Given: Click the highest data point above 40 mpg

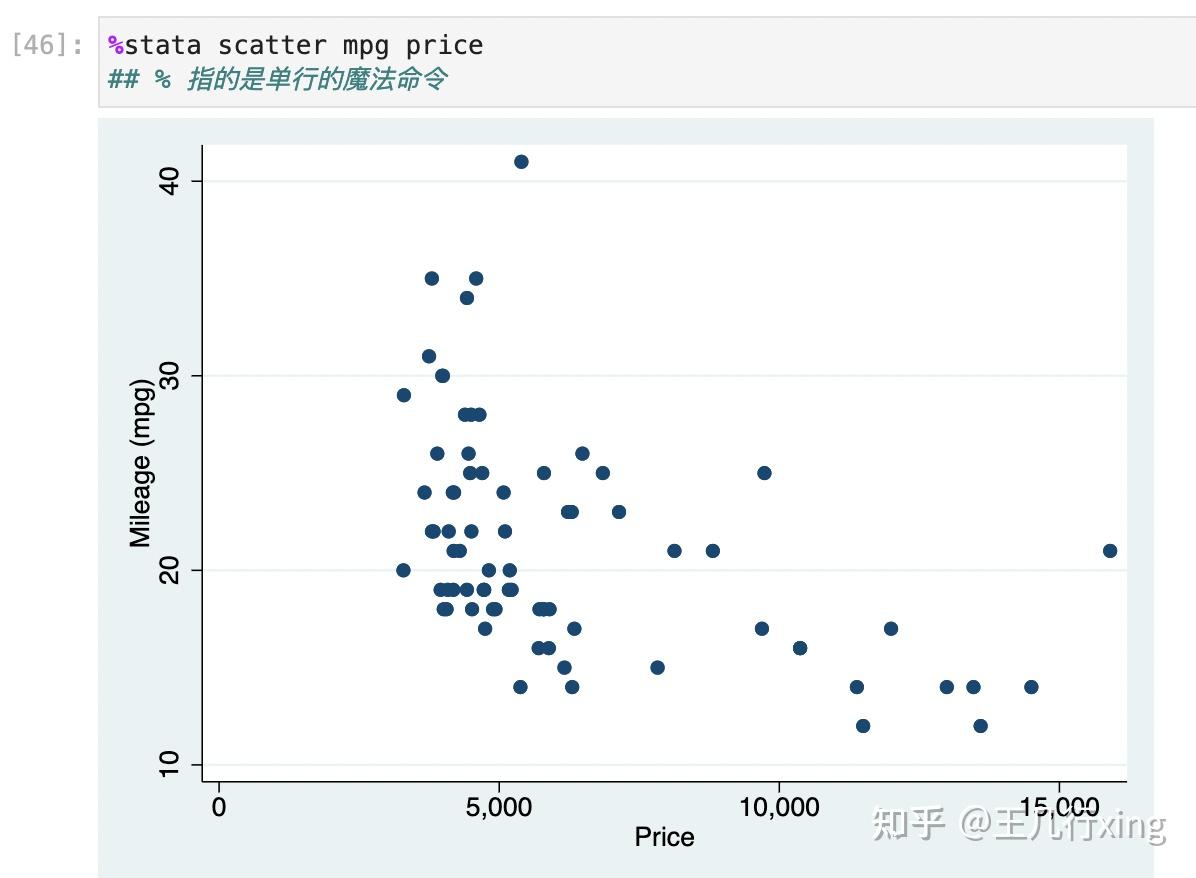Looking at the screenshot, I should (521, 162).
